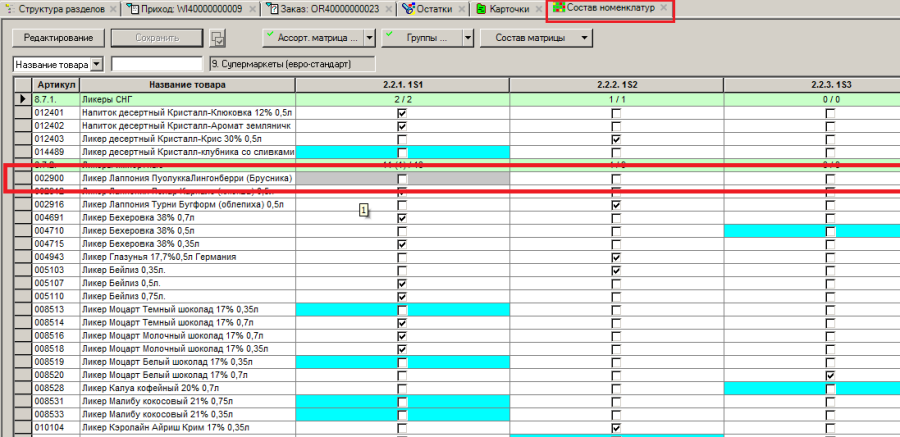This screenshot has width=900, height=437.
Task: Close the Состав номенклатур tab
Action: tap(664, 8)
